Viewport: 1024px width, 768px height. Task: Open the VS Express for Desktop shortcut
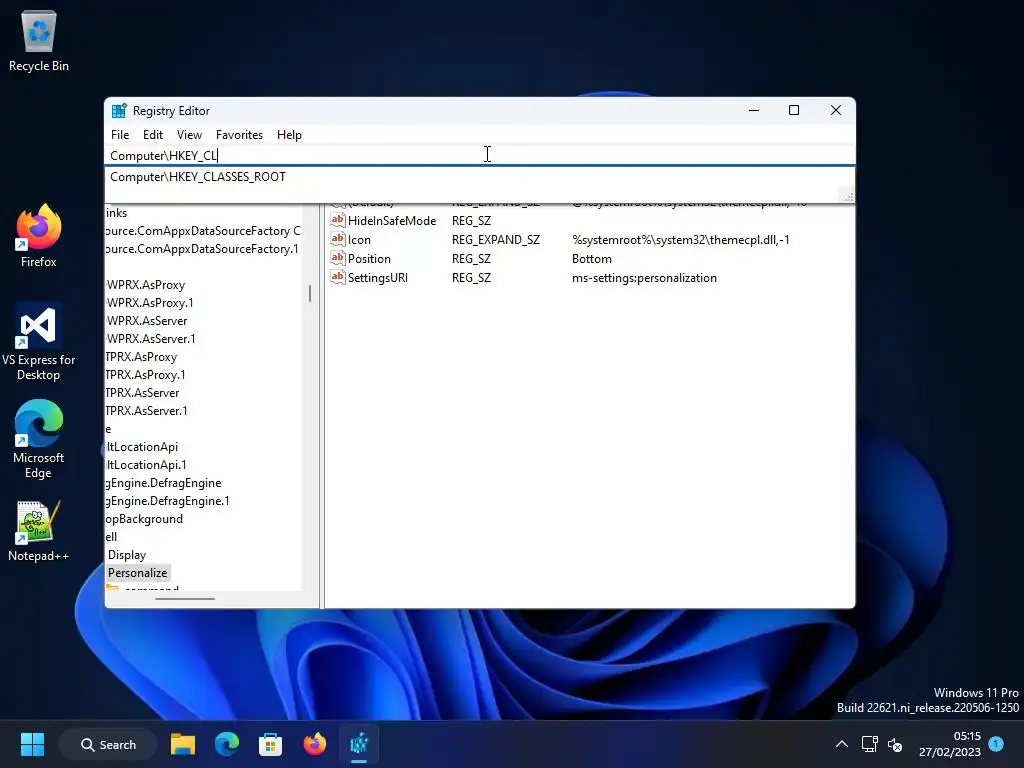pos(39,342)
